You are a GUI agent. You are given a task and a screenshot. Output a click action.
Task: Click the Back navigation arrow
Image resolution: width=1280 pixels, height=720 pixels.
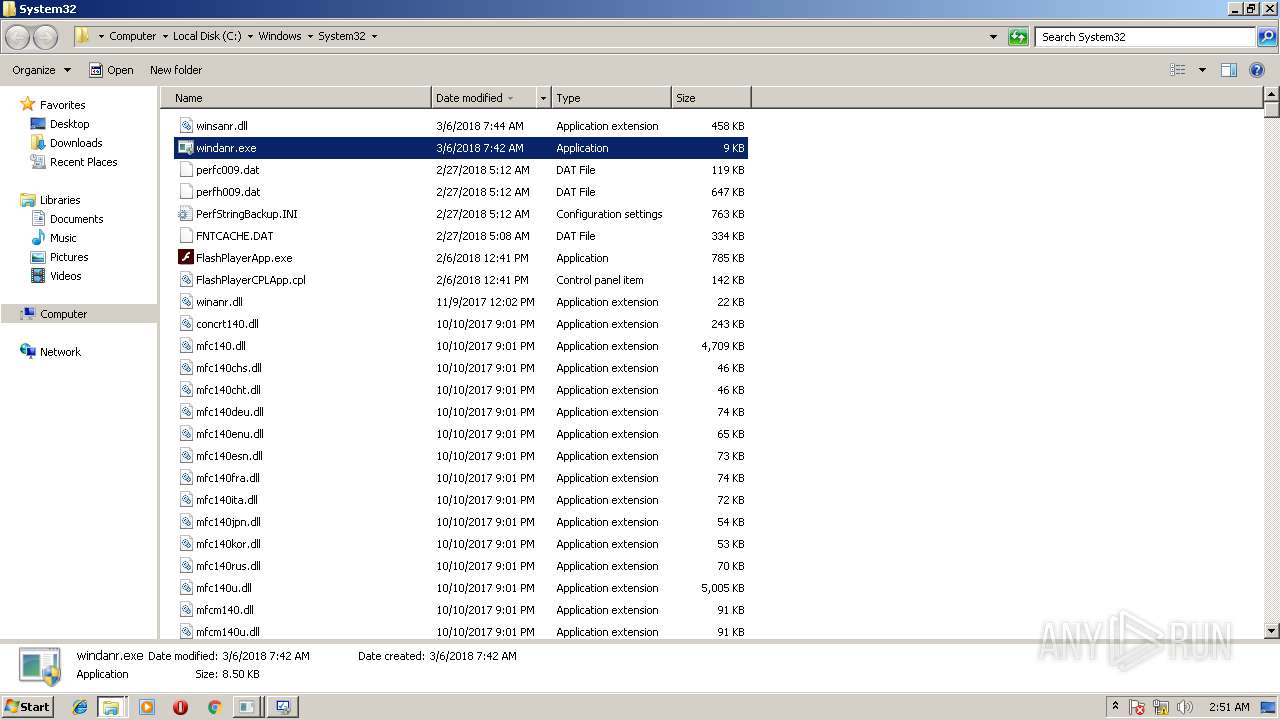[18, 37]
